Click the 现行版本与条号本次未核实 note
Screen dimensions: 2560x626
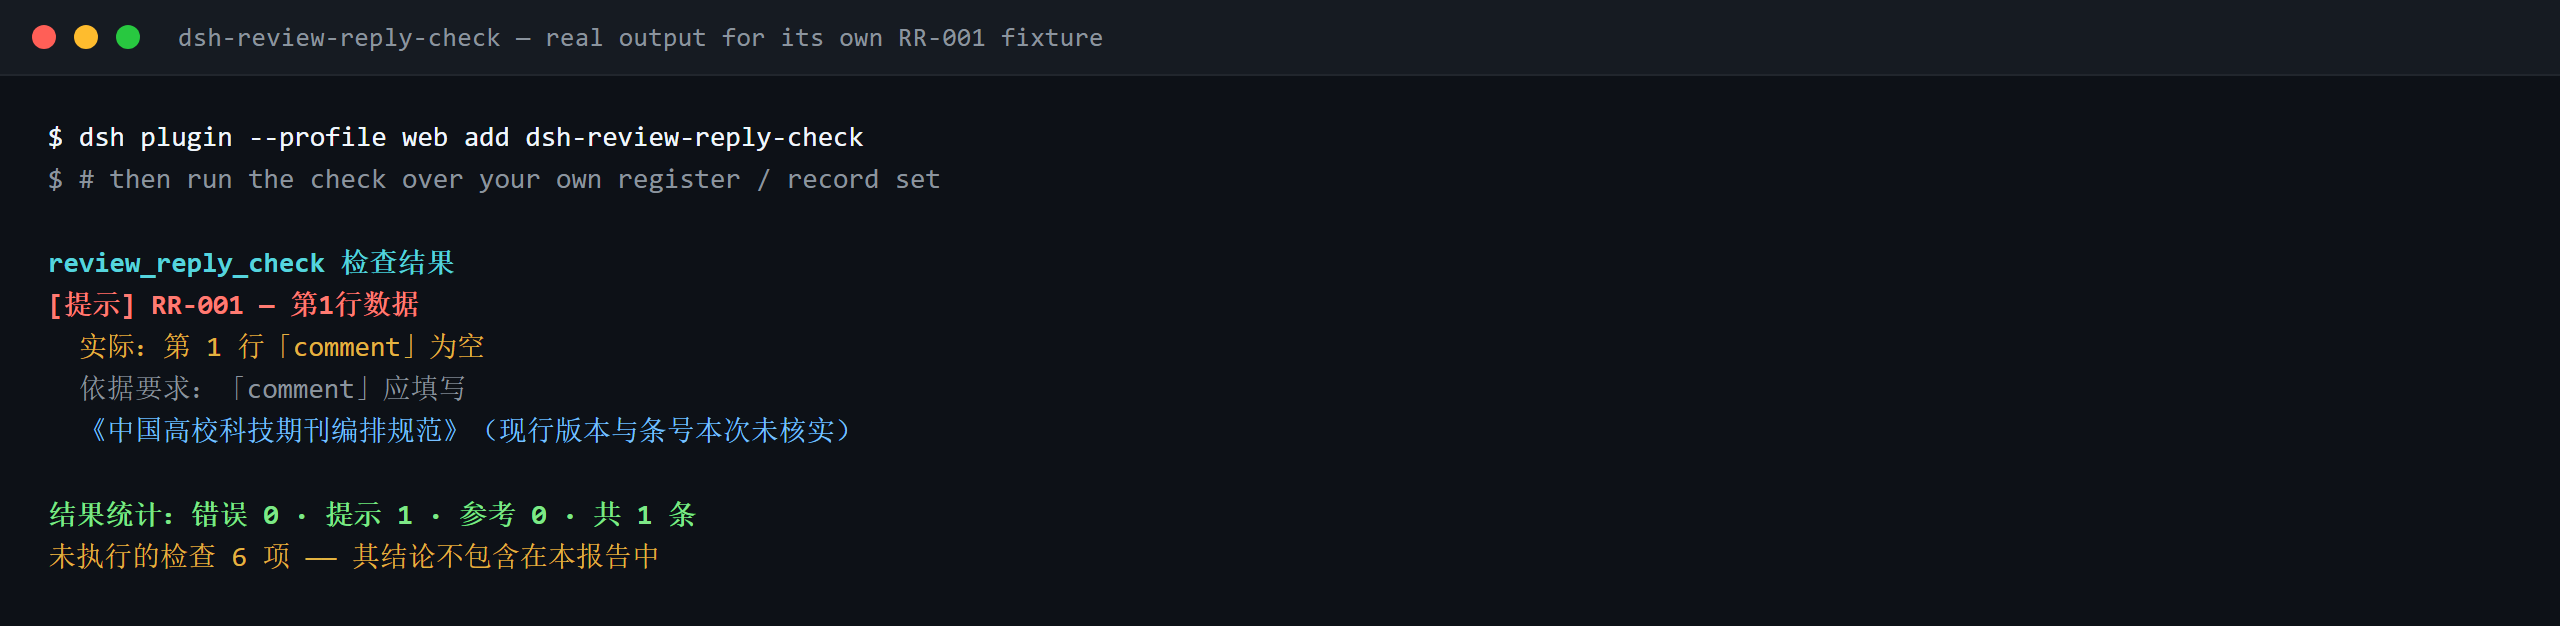(x=665, y=431)
